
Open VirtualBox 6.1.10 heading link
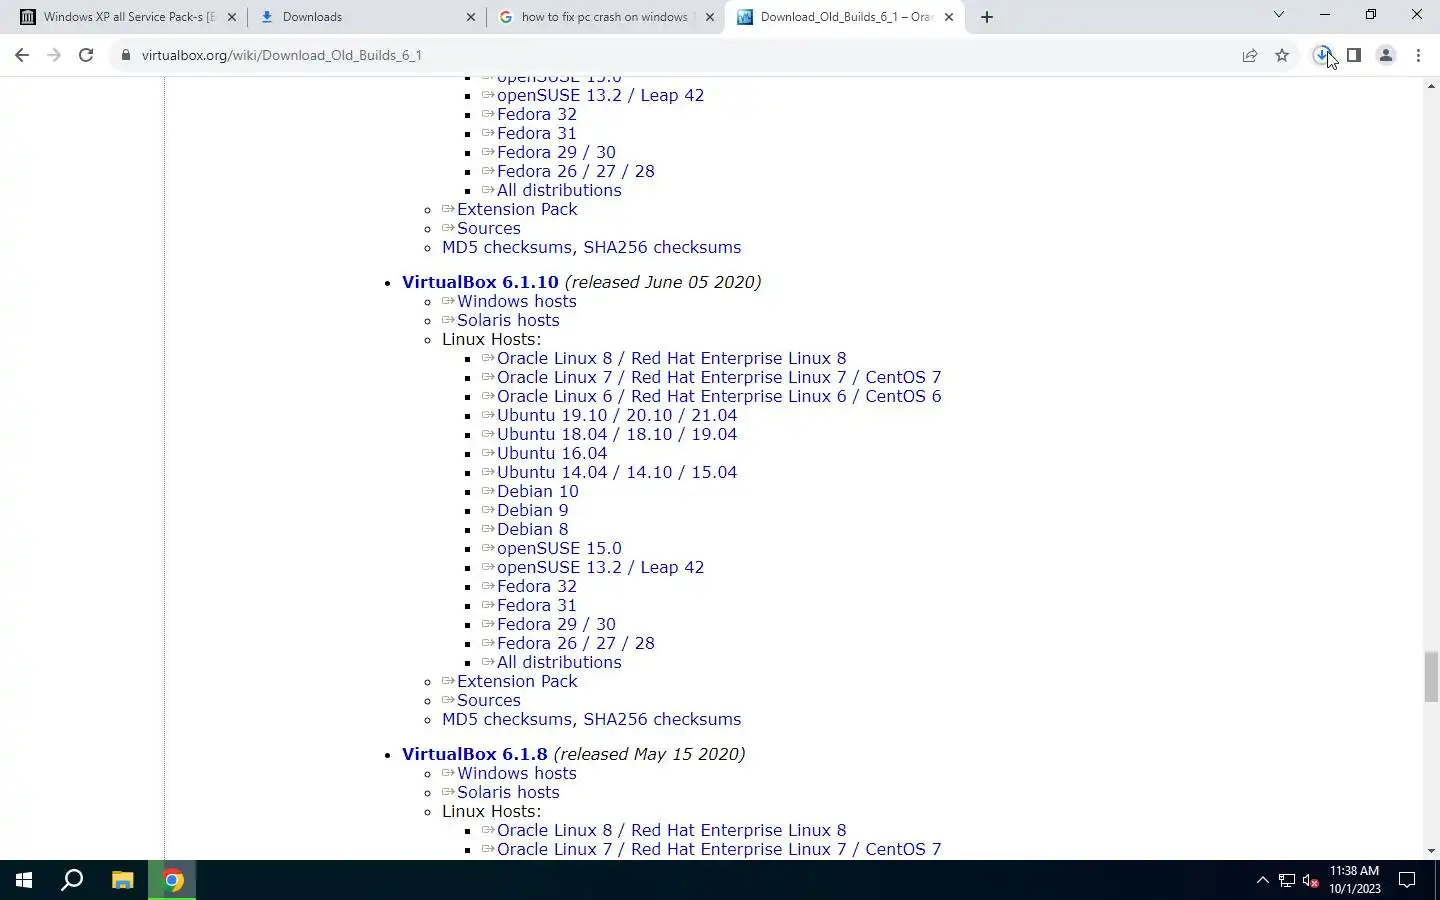coord(480,282)
